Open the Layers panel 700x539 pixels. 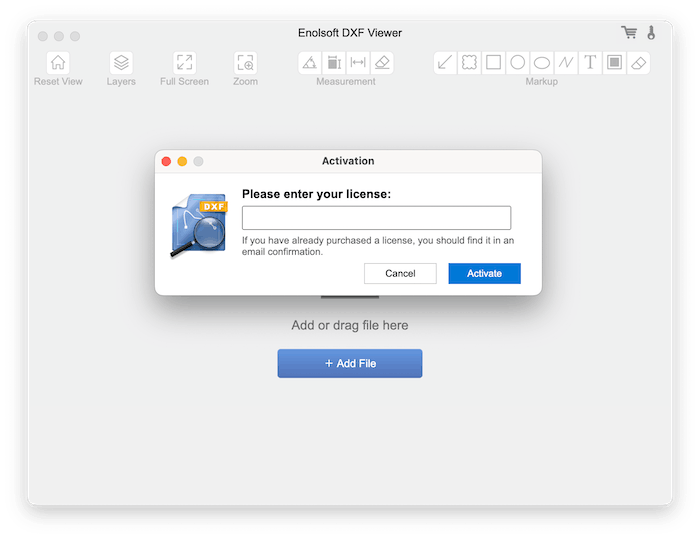pos(121,63)
